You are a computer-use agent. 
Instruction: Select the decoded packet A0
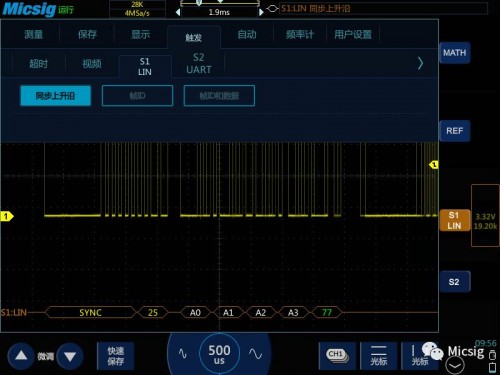[195, 312]
